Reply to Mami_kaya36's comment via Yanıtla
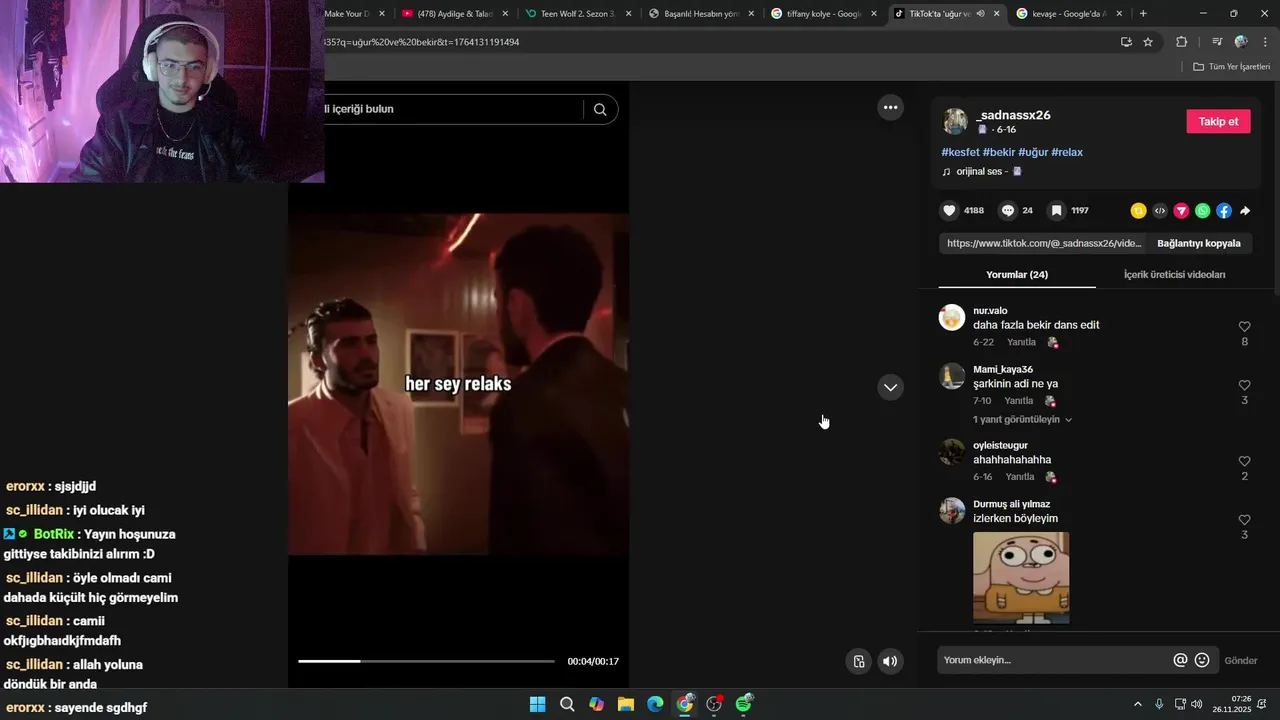 point(1019,401)
